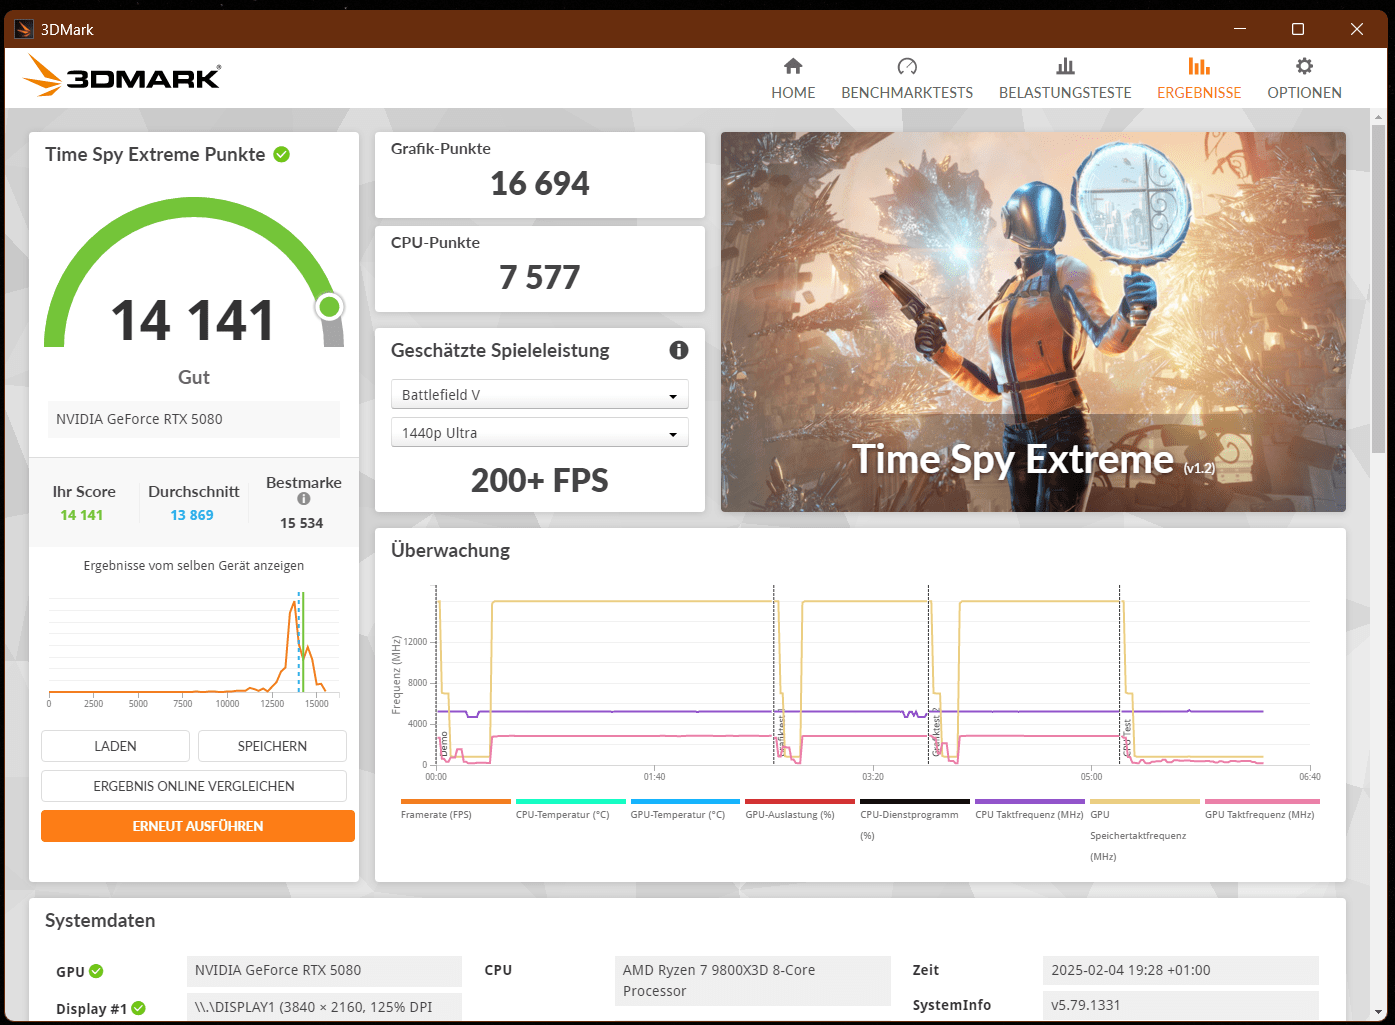The image size is (1395, 1025).
Task: Click Display #1 value DISPLAY1 3840 × 2160
Action: (324, 1007)
